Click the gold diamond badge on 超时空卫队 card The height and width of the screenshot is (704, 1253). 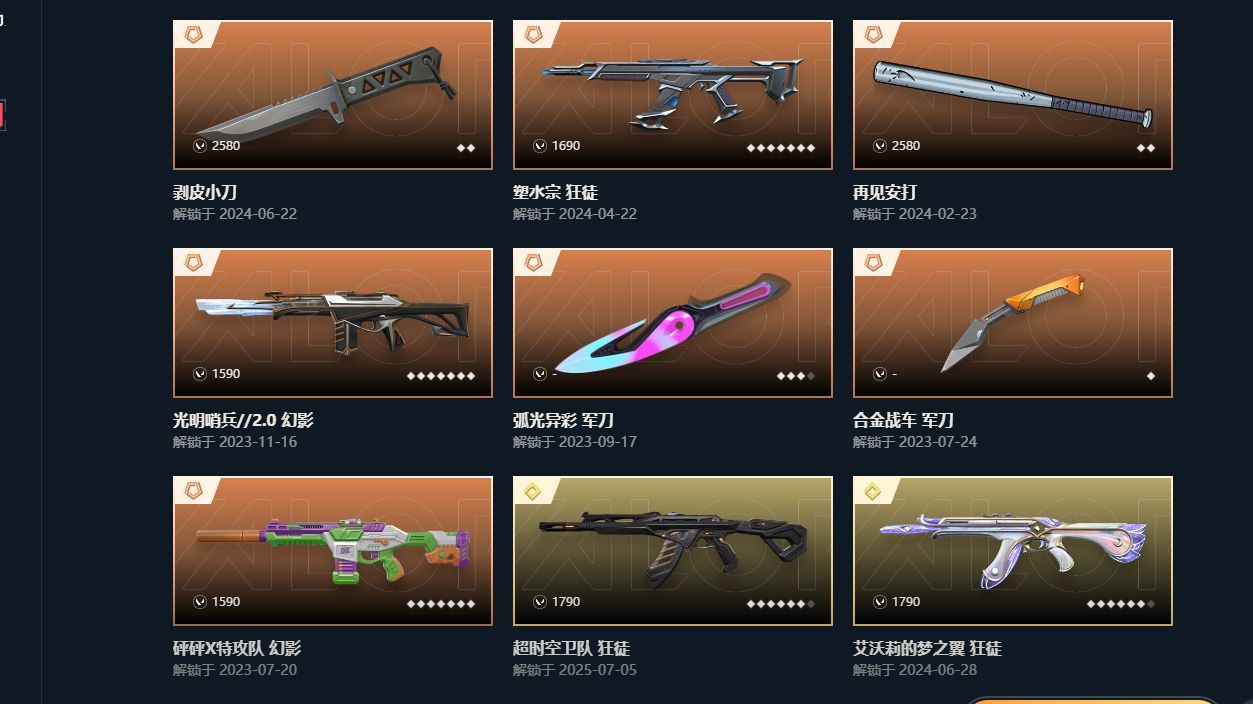click(533, 491)
